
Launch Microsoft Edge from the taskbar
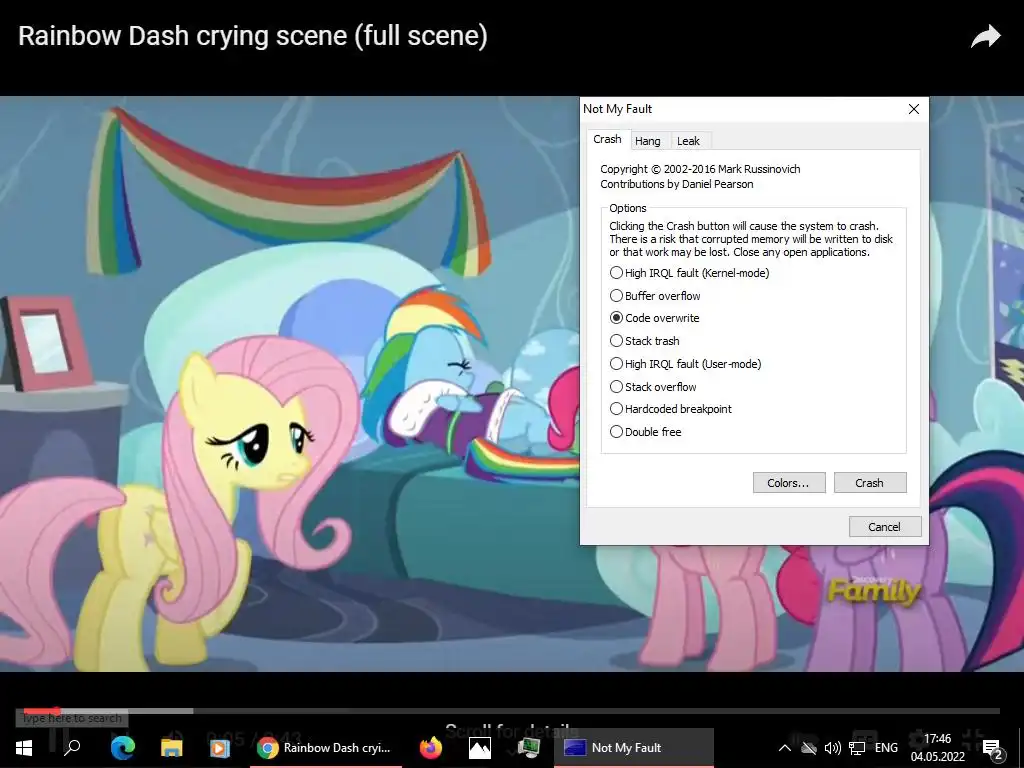point(123,748)
